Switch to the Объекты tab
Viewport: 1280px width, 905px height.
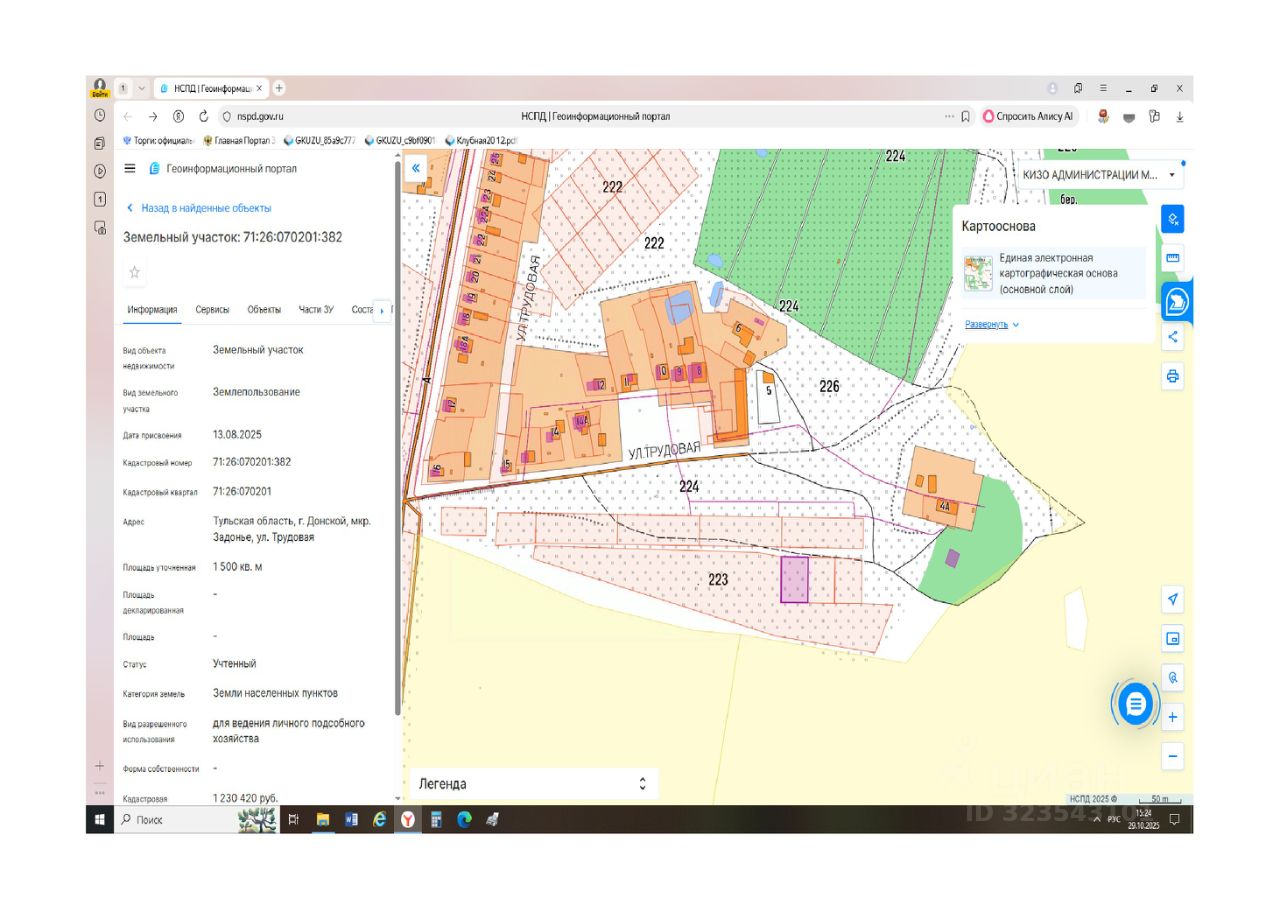click(264, 310)
